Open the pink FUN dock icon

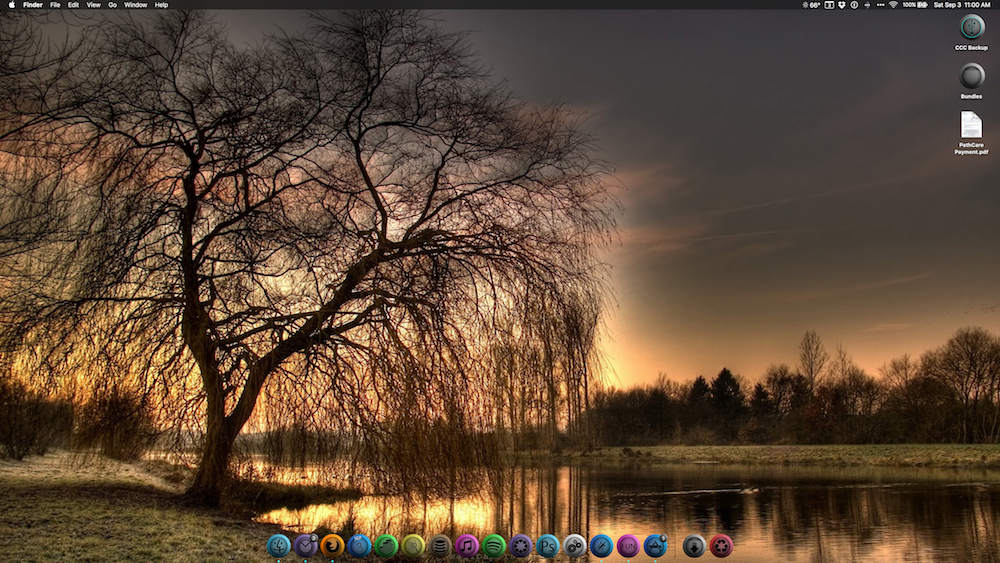(x=628, y=546)
